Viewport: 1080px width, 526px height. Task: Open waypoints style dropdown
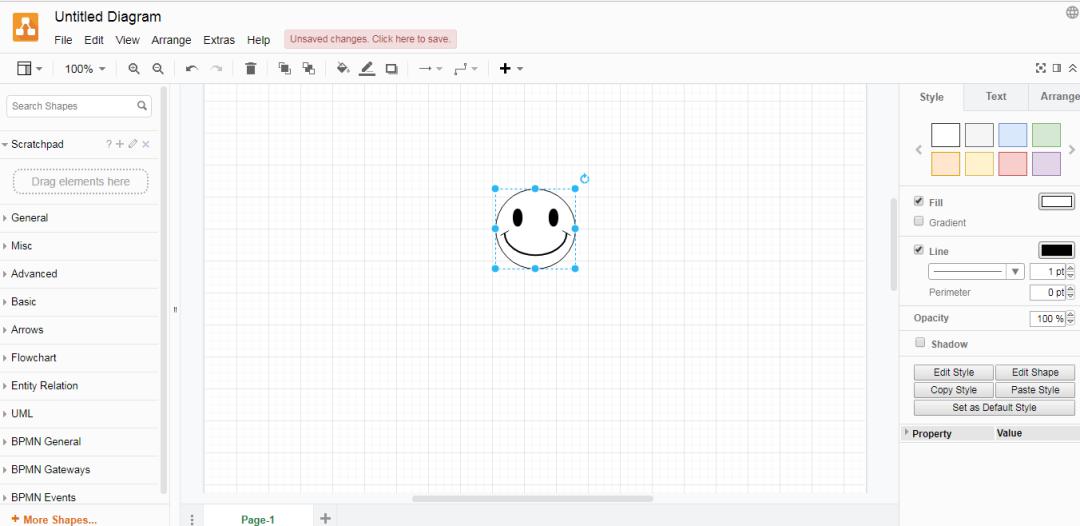pyautogui.click(x=466, y=69)
